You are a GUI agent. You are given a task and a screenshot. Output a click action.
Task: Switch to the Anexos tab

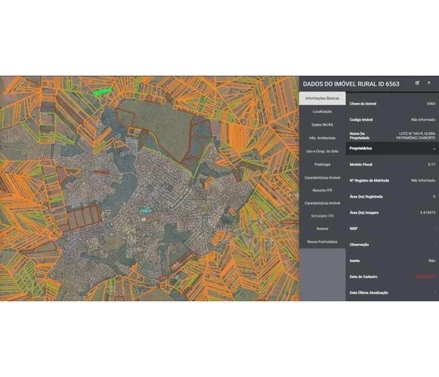point(322,229)
